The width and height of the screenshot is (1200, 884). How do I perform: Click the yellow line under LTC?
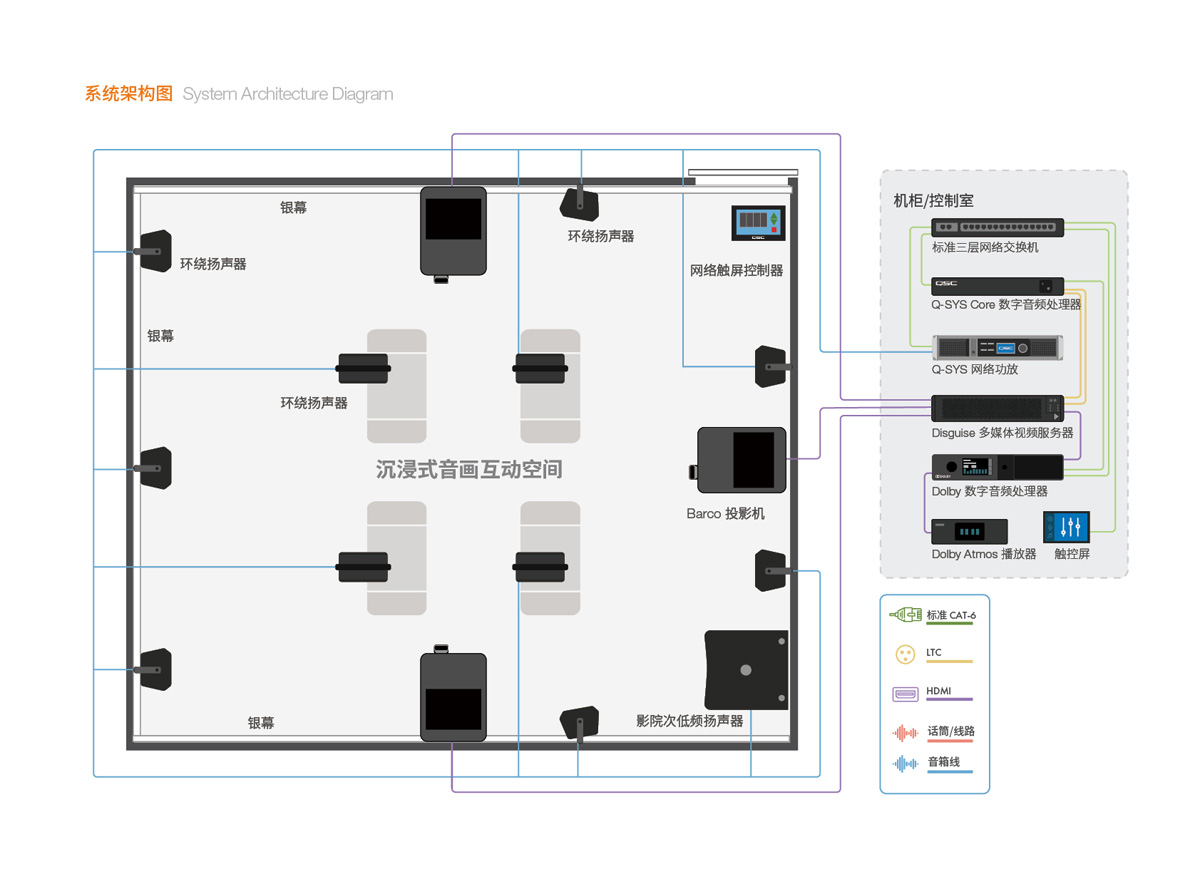[950, 663]
